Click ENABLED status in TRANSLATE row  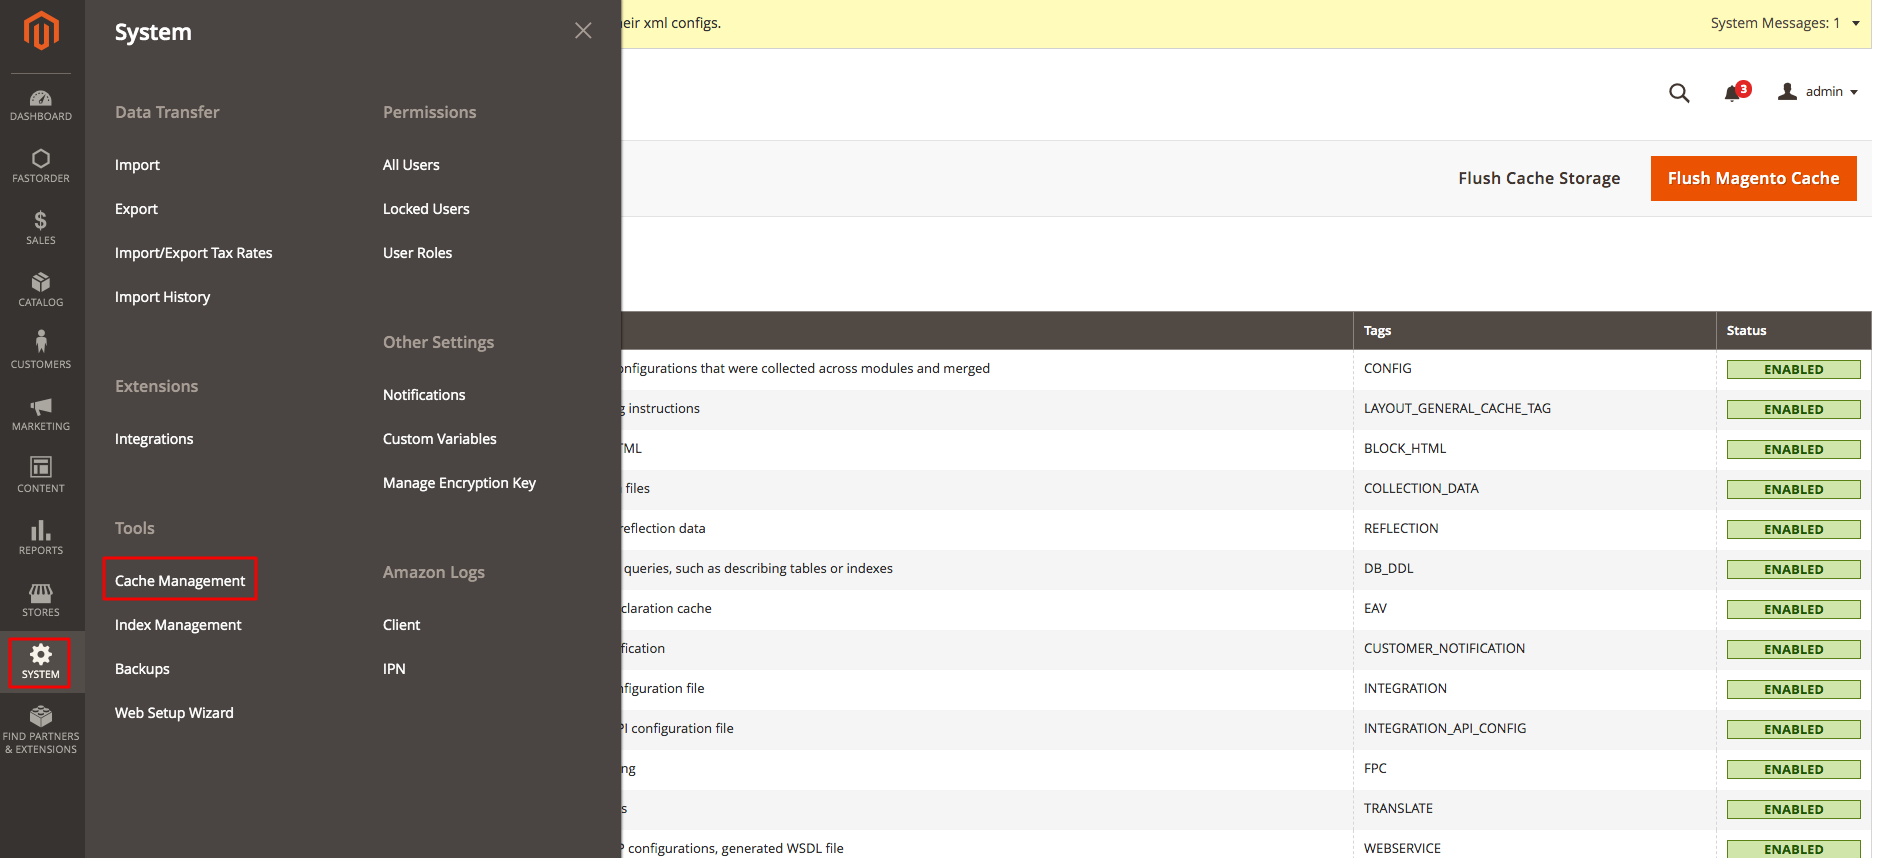coord(1794,810)
